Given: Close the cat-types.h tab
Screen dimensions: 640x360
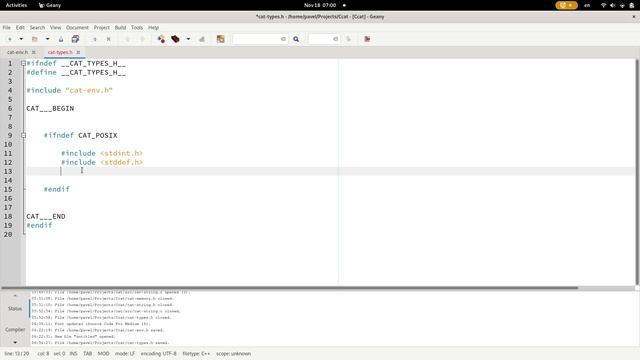Looking at the screenshot, I should [x=78, y=52].
